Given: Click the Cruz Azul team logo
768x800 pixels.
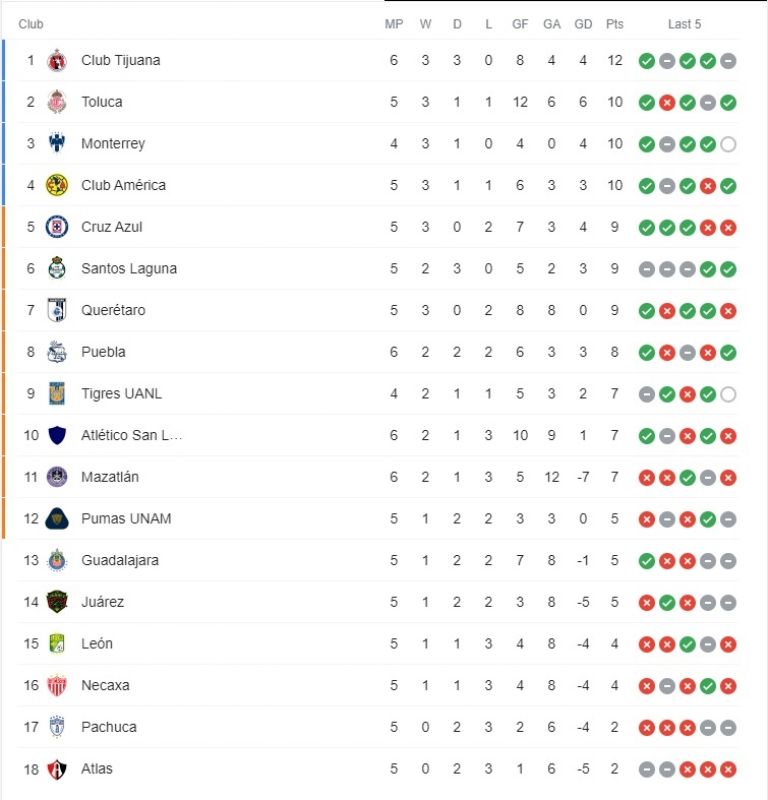Looking at the screenshot, I should click(57, 227).
